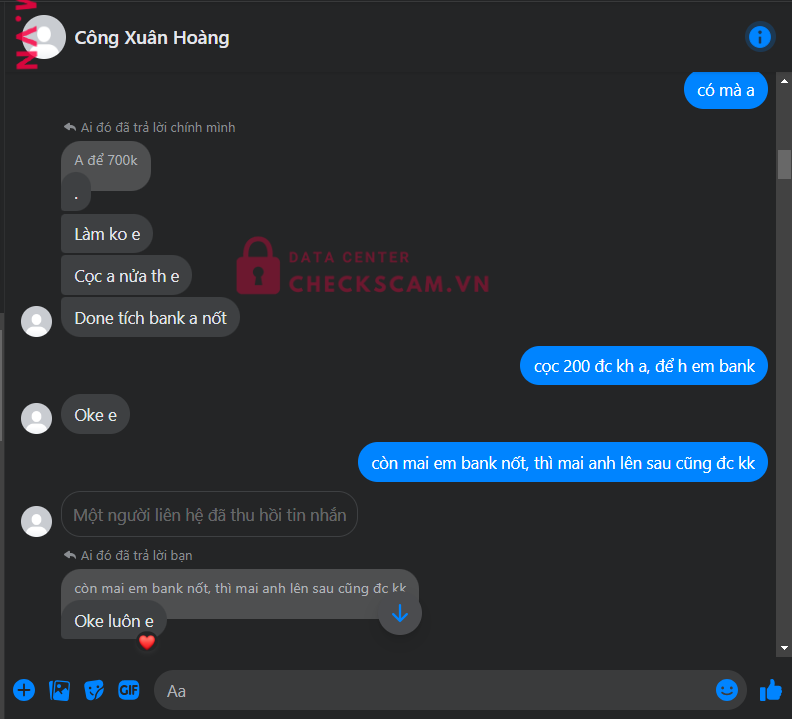Attach a photo using the image icon
The image size is (792, 719).
(x=59, y=690)
